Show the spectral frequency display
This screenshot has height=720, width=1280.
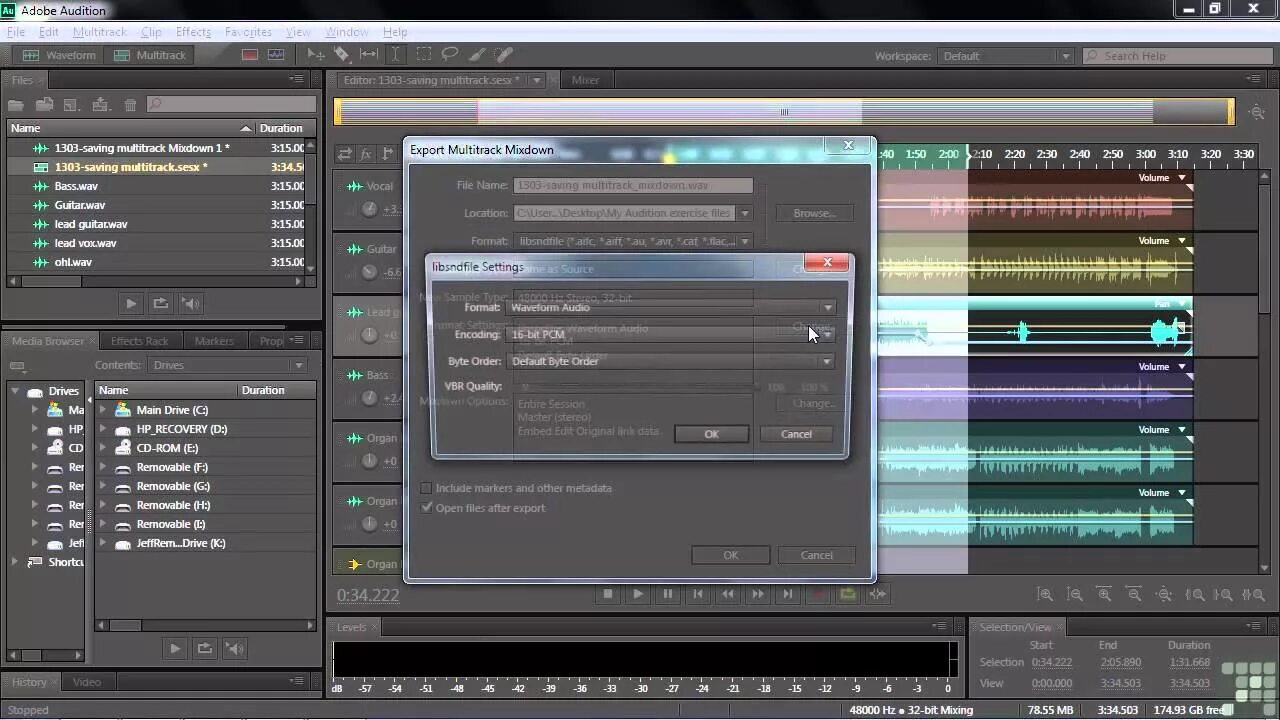250,55
